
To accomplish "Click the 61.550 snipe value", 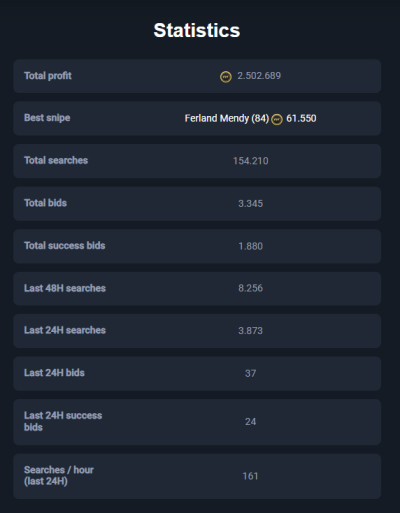I will click(301, 118).
